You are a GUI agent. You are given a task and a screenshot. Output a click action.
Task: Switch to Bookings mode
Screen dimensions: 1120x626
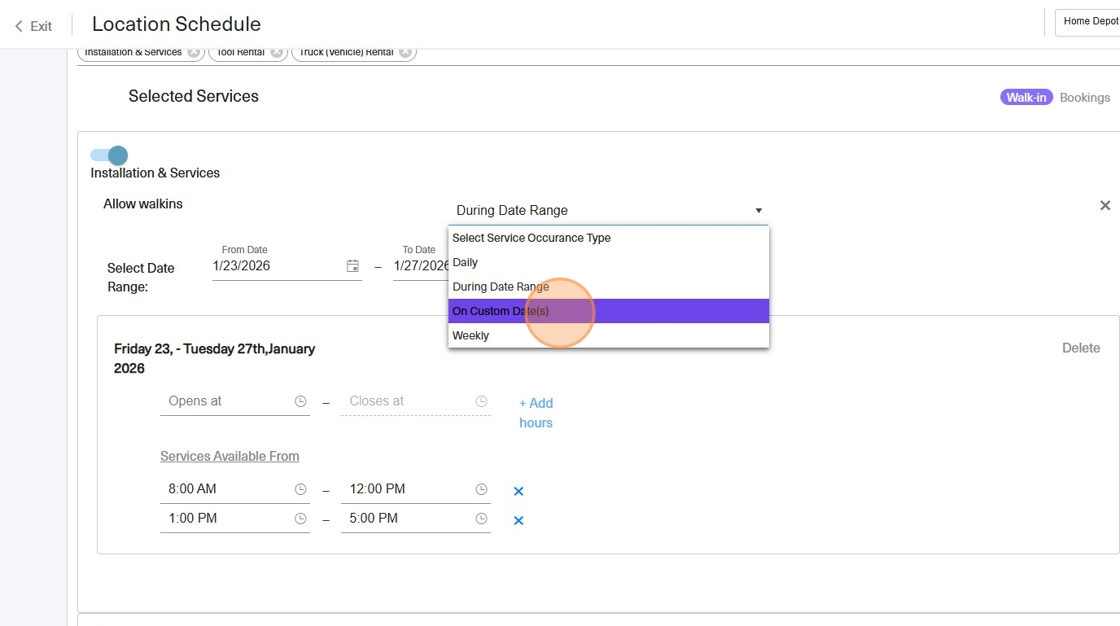pos(1085,97)
